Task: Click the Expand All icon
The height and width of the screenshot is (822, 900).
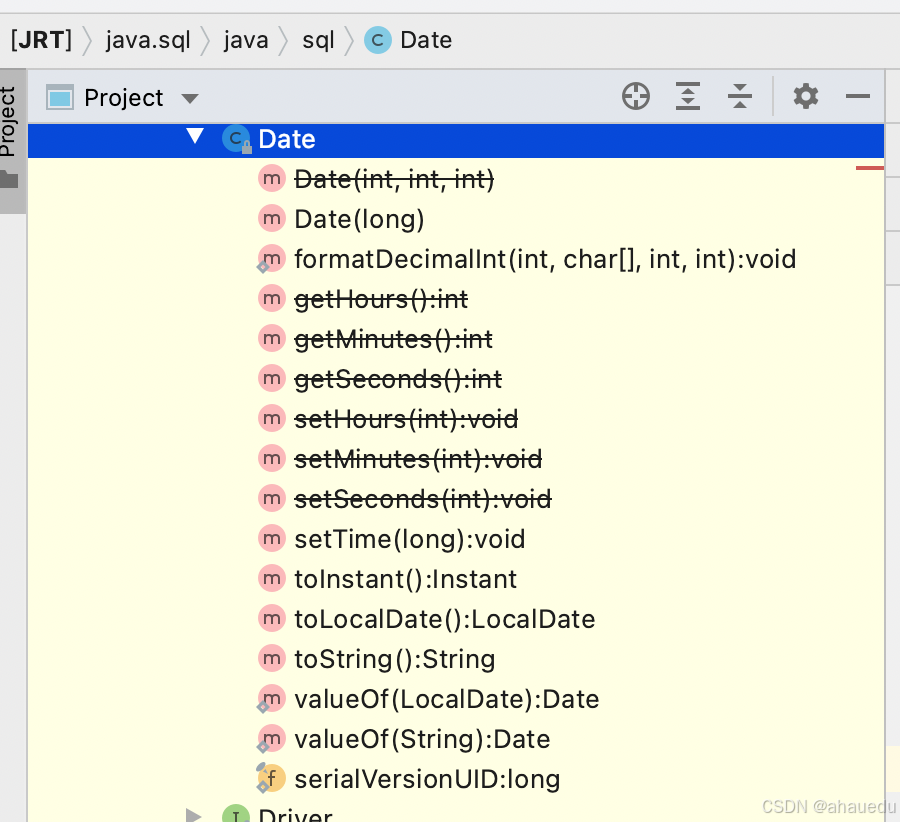Action: point(688,96)
